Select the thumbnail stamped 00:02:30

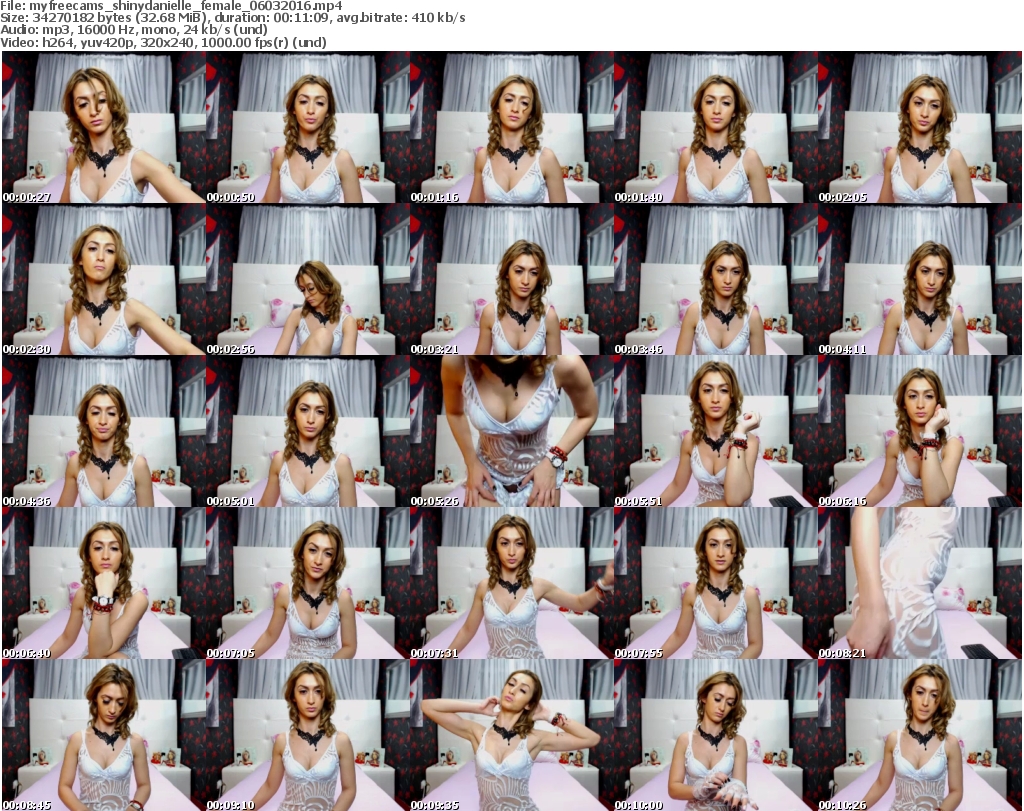tap(104, 279)
